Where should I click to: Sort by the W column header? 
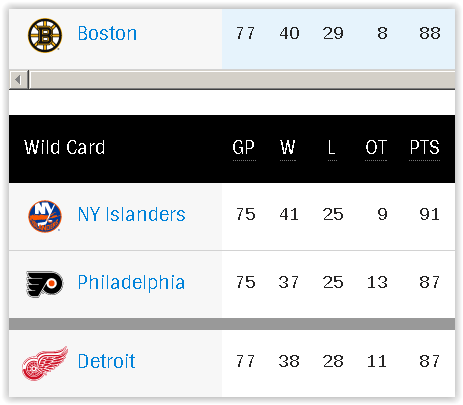(x=288, y=148)
